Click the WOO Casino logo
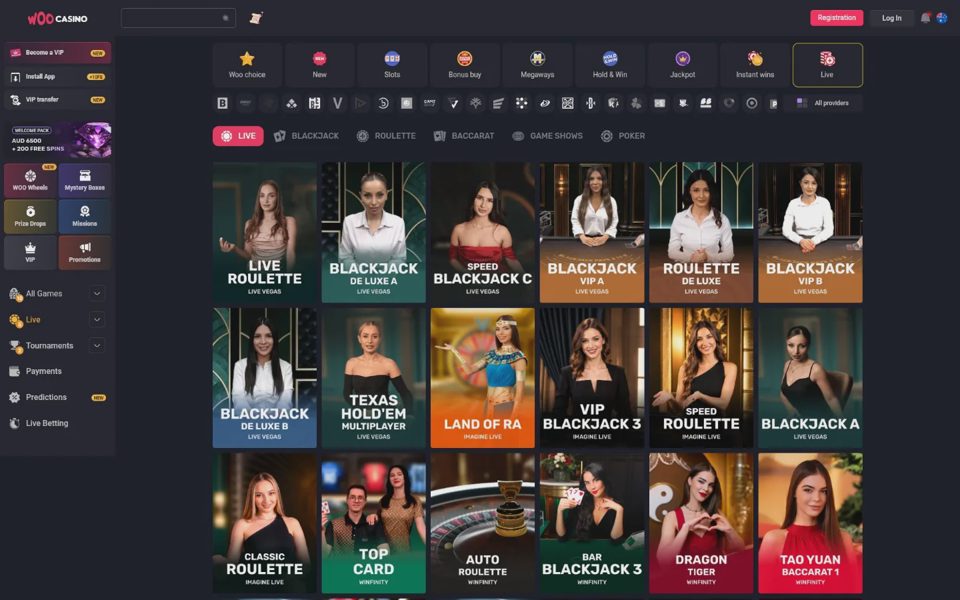This screenshot has height=600, width=960. 58,18
